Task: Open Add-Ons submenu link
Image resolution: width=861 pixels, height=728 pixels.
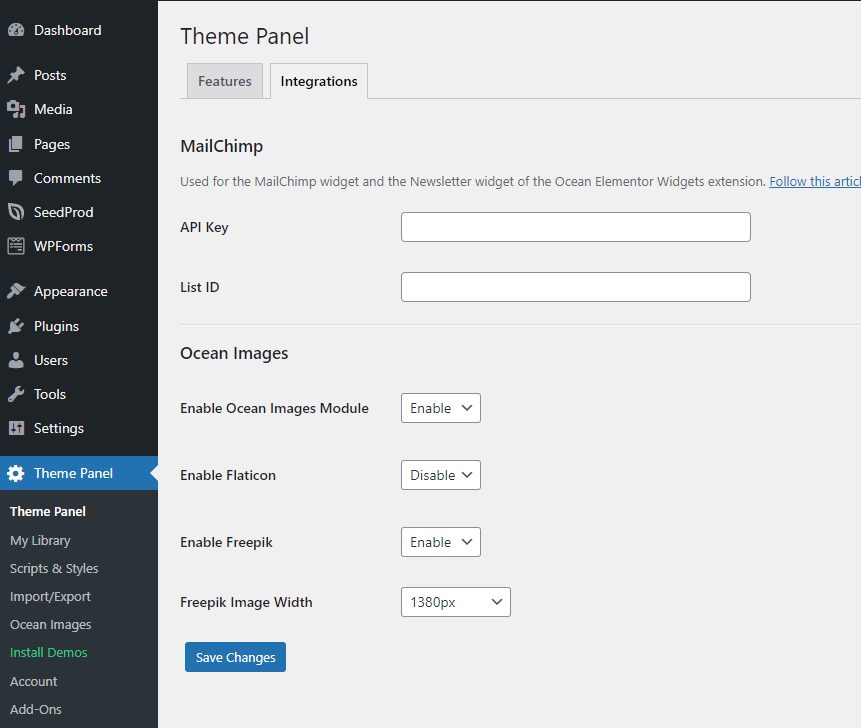Action: (36, 709)
